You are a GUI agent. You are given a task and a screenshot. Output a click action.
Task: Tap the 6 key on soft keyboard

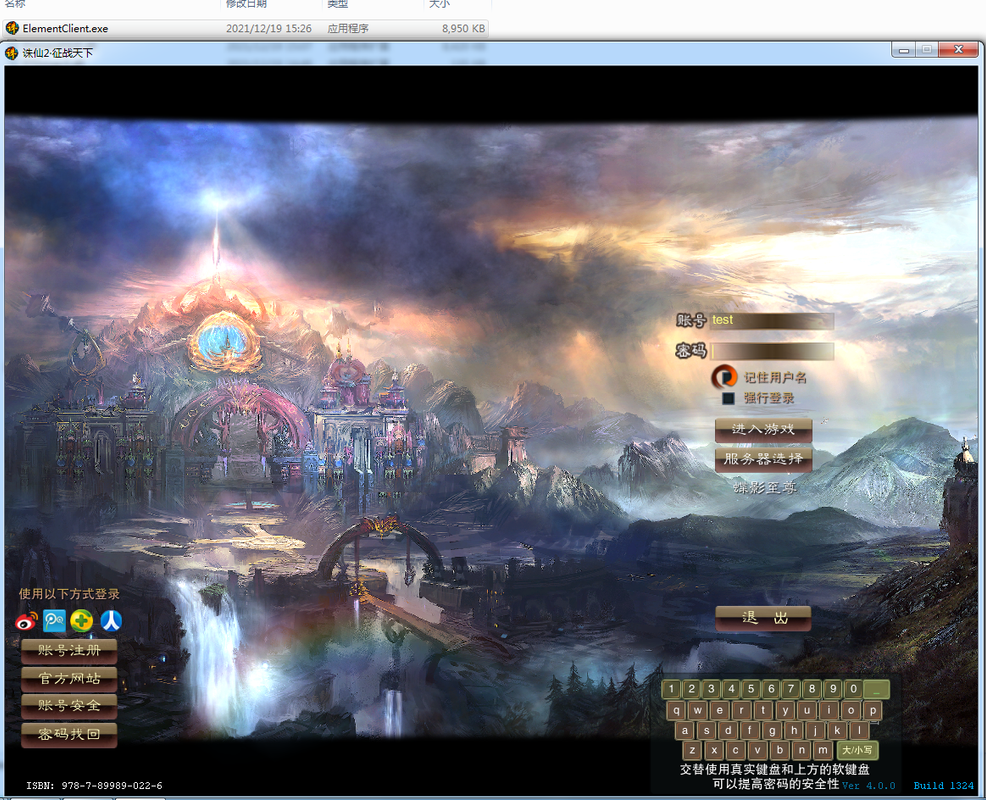(x=772, y=689)
